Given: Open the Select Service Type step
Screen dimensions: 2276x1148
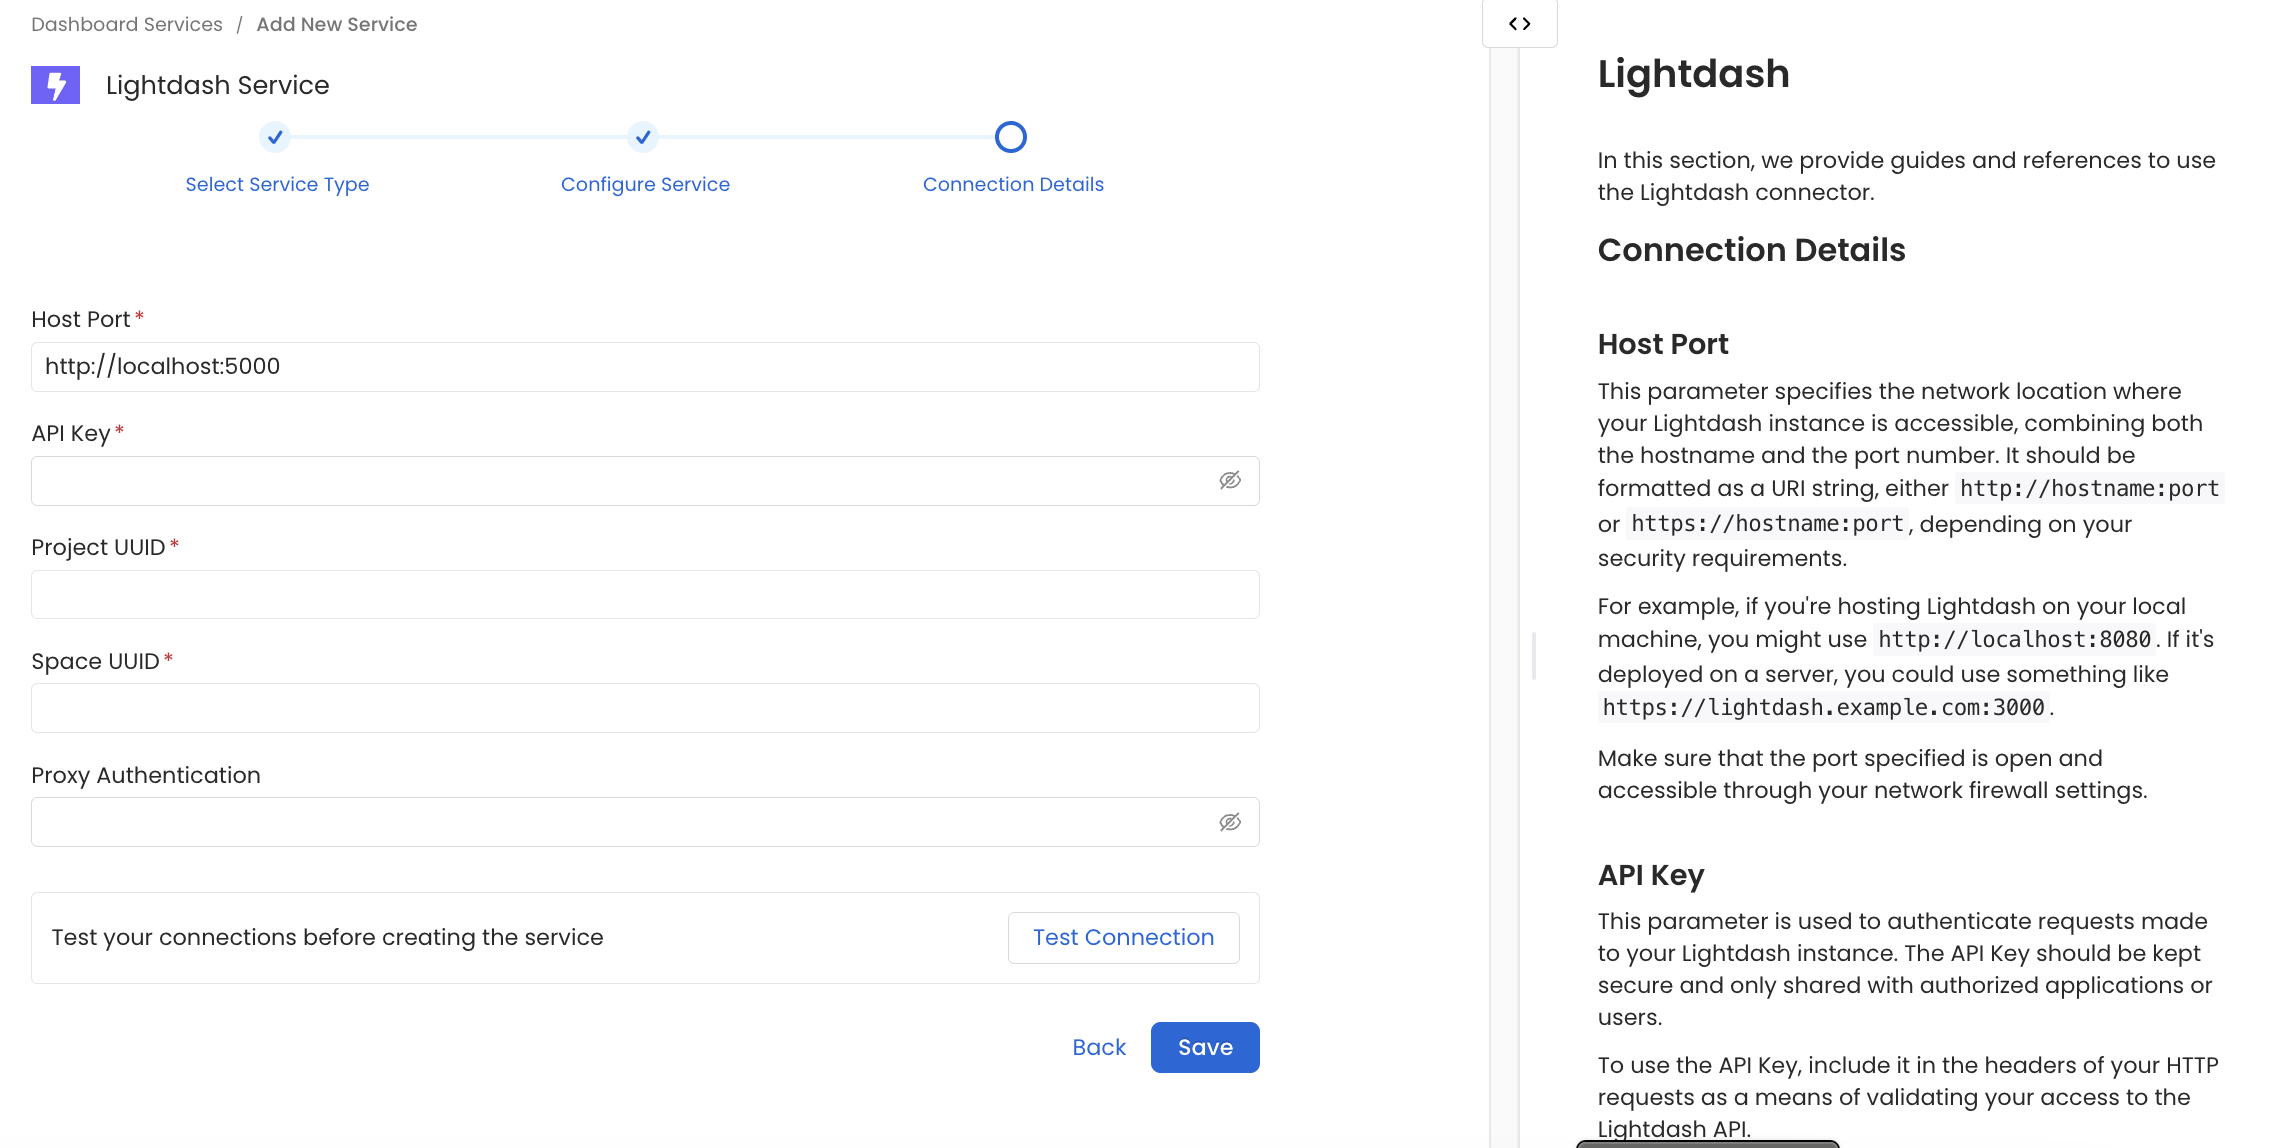Looking at the screenshot, I should (x=276, y=184).
